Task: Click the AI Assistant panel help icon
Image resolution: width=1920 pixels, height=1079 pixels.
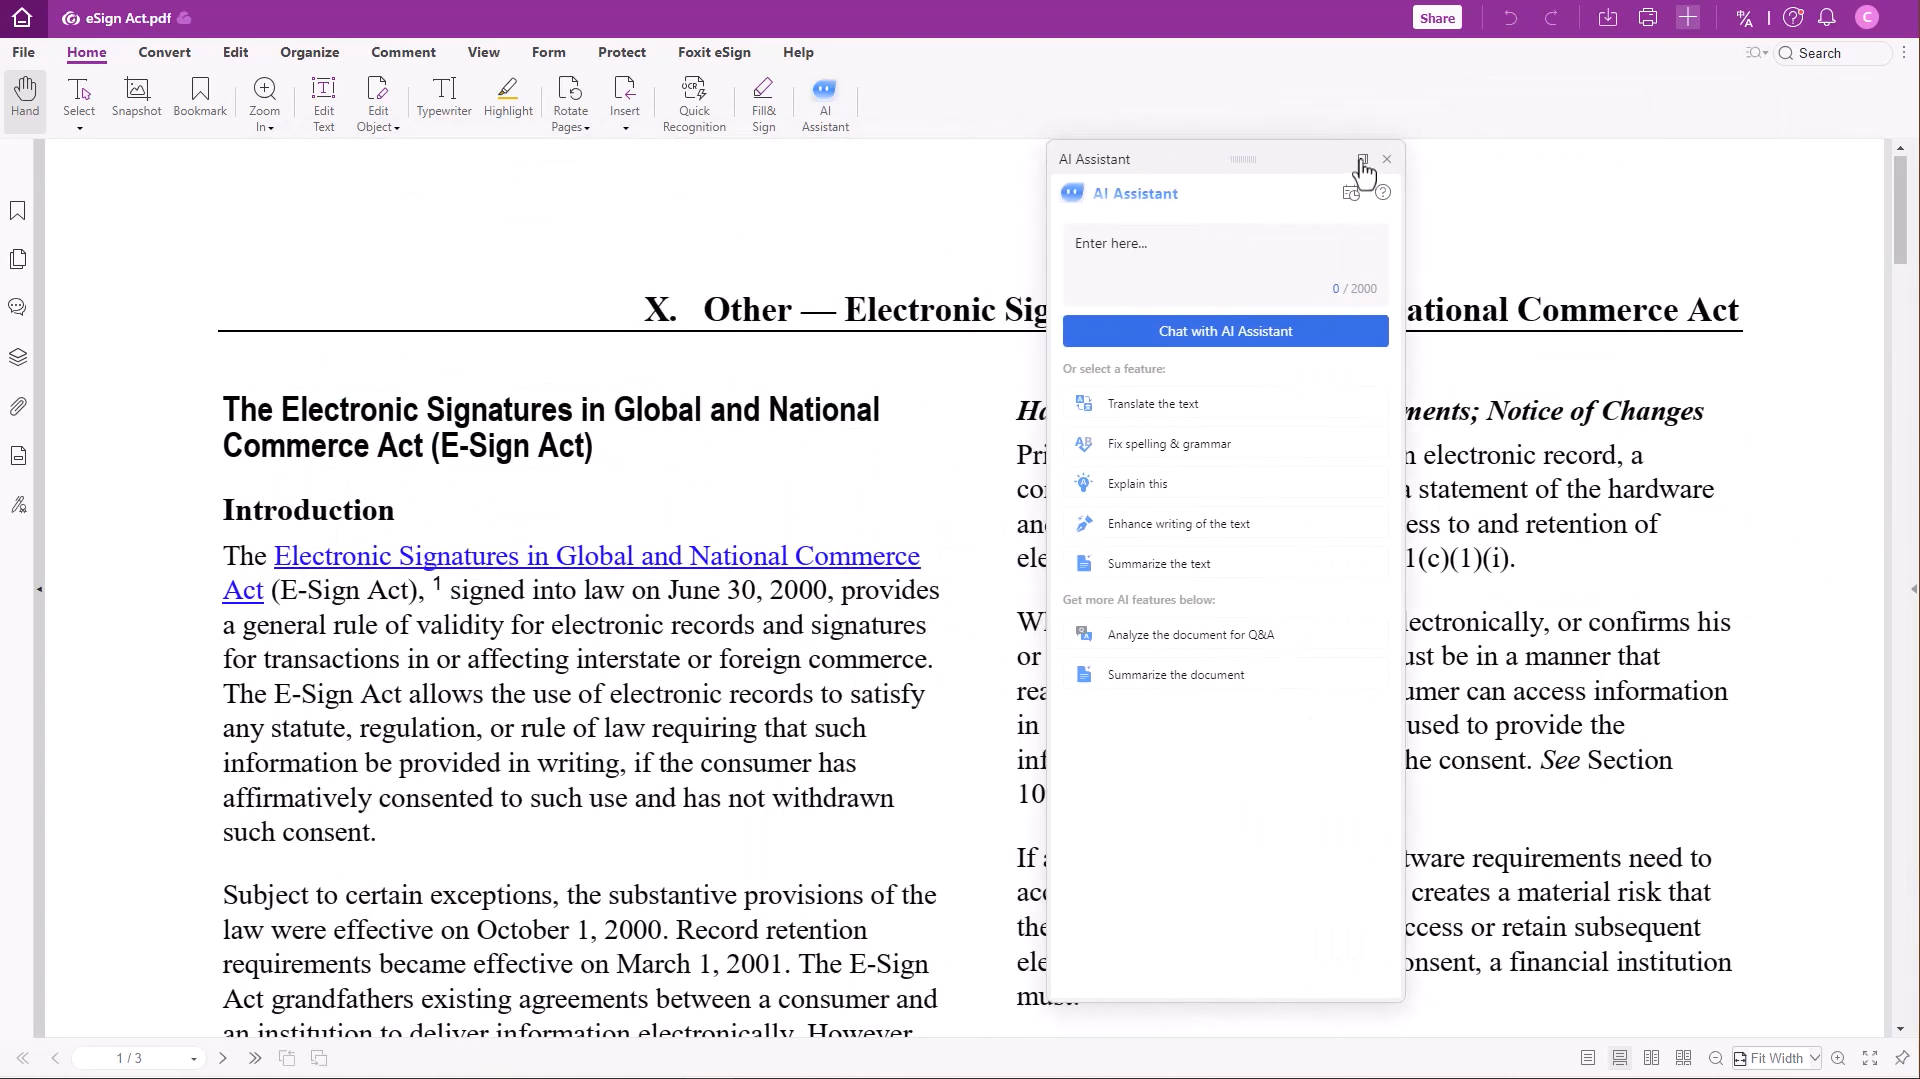Action: pyautogui.click(x=1383, y=193)
